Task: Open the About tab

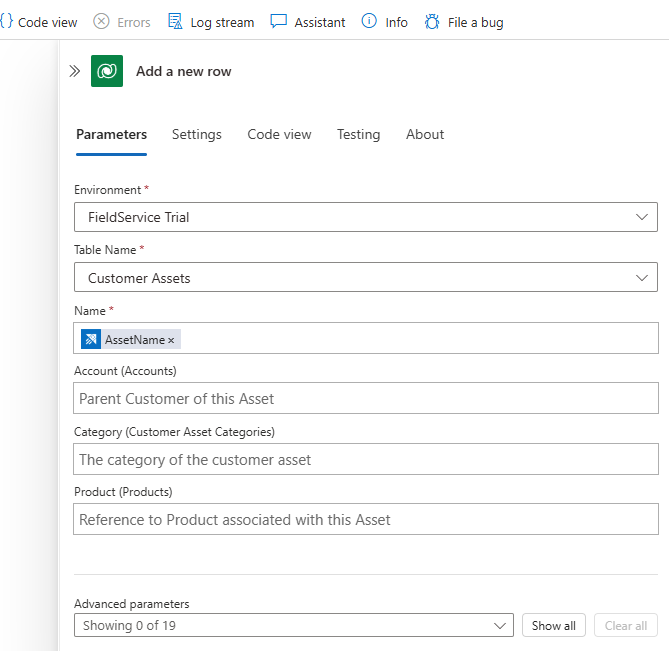Action: click(x=425, y=135)
